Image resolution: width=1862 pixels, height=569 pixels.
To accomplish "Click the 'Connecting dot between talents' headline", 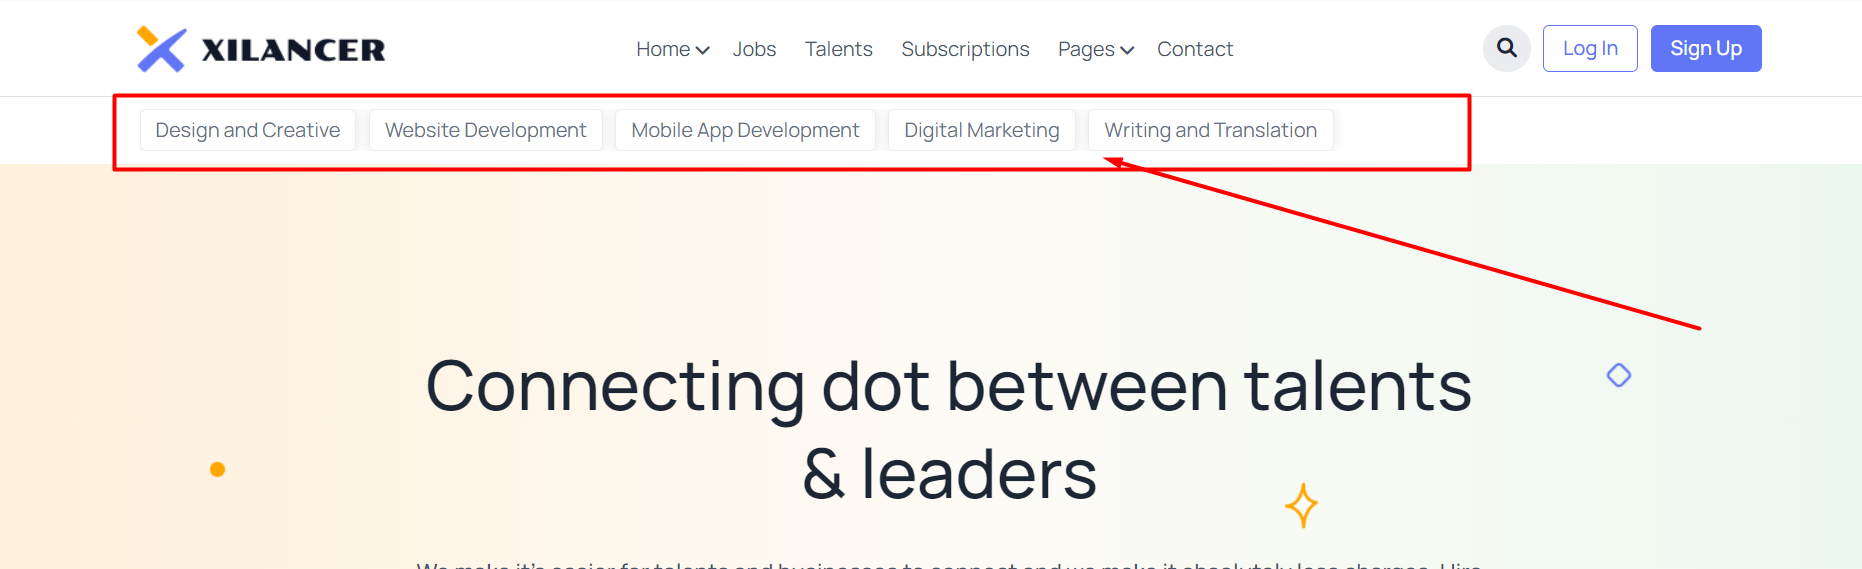I will point(949,386).
